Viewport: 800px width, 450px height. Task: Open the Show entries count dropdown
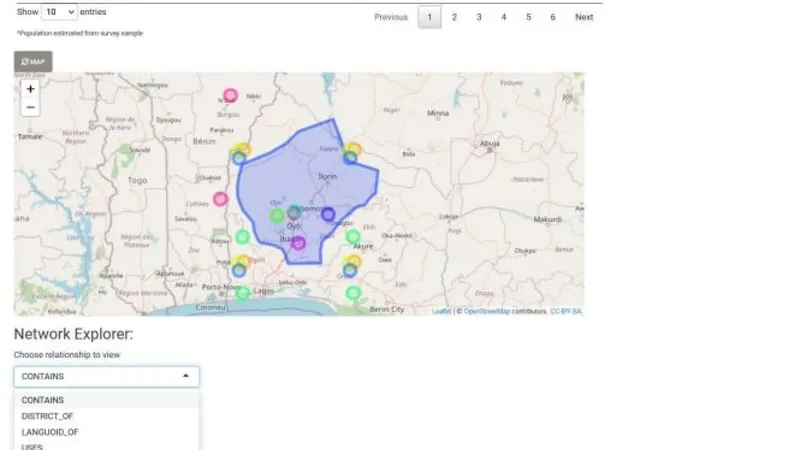click(59, 12)
